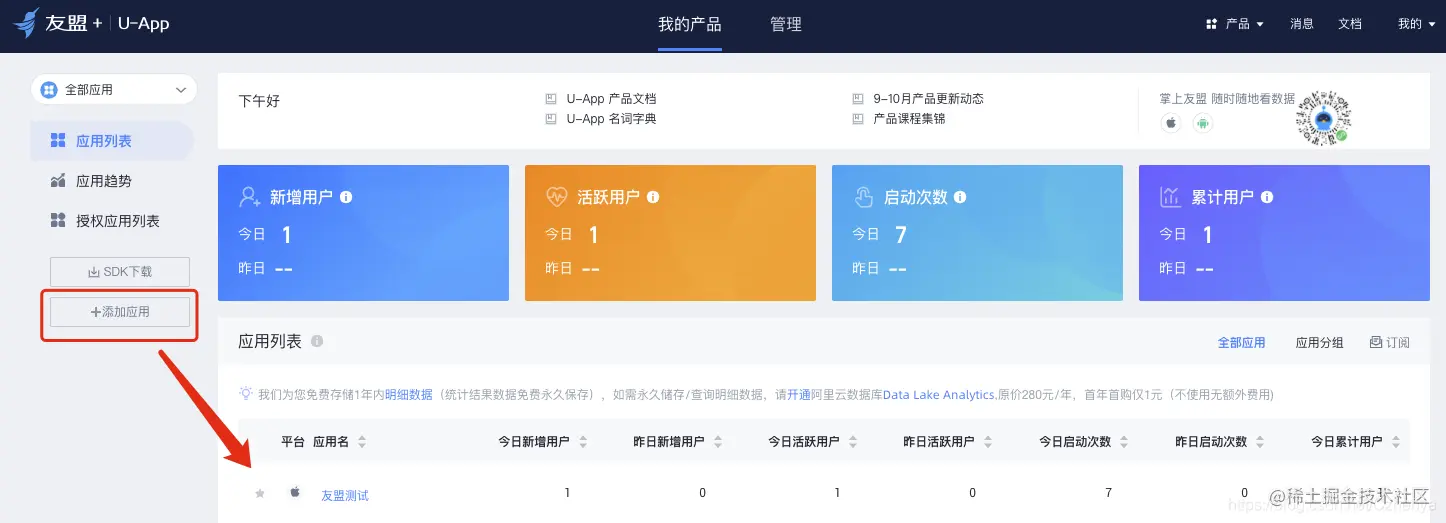This screenshot has height=523, width=1446.
Task: Open 授权应用列表 in the sidebar
Action: [118, 221]
